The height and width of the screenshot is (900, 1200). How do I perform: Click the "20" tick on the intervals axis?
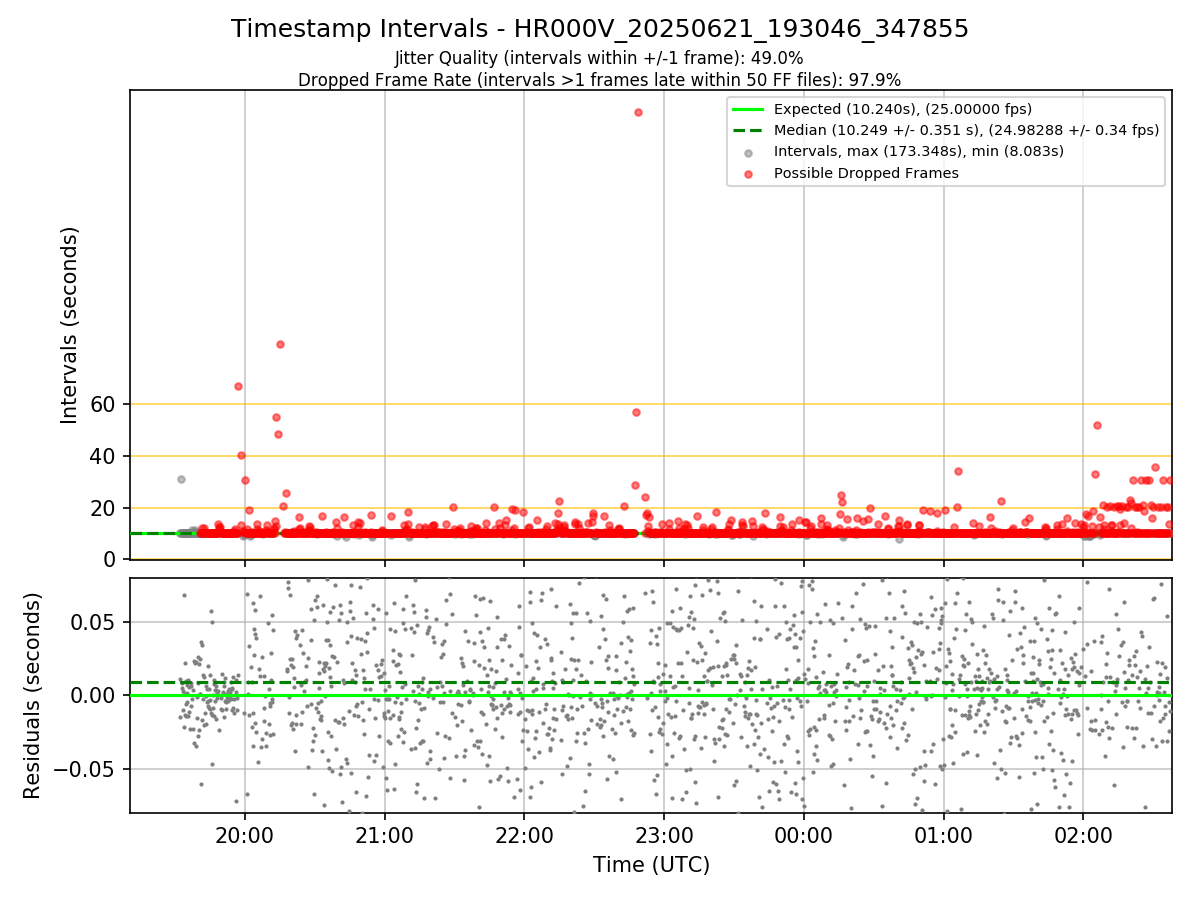tap(105, 508)
